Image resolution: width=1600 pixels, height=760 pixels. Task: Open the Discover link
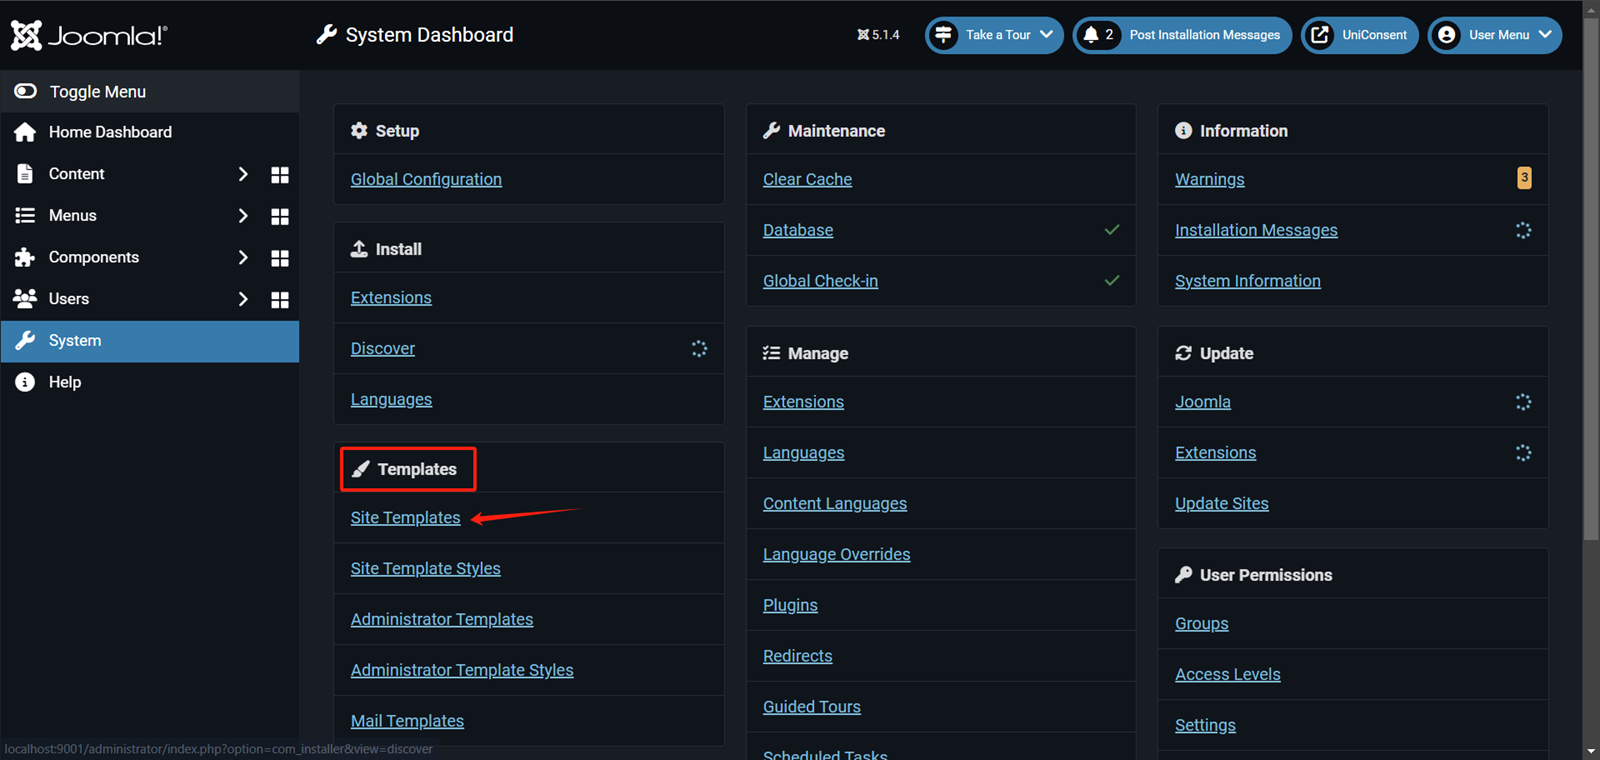383,349
